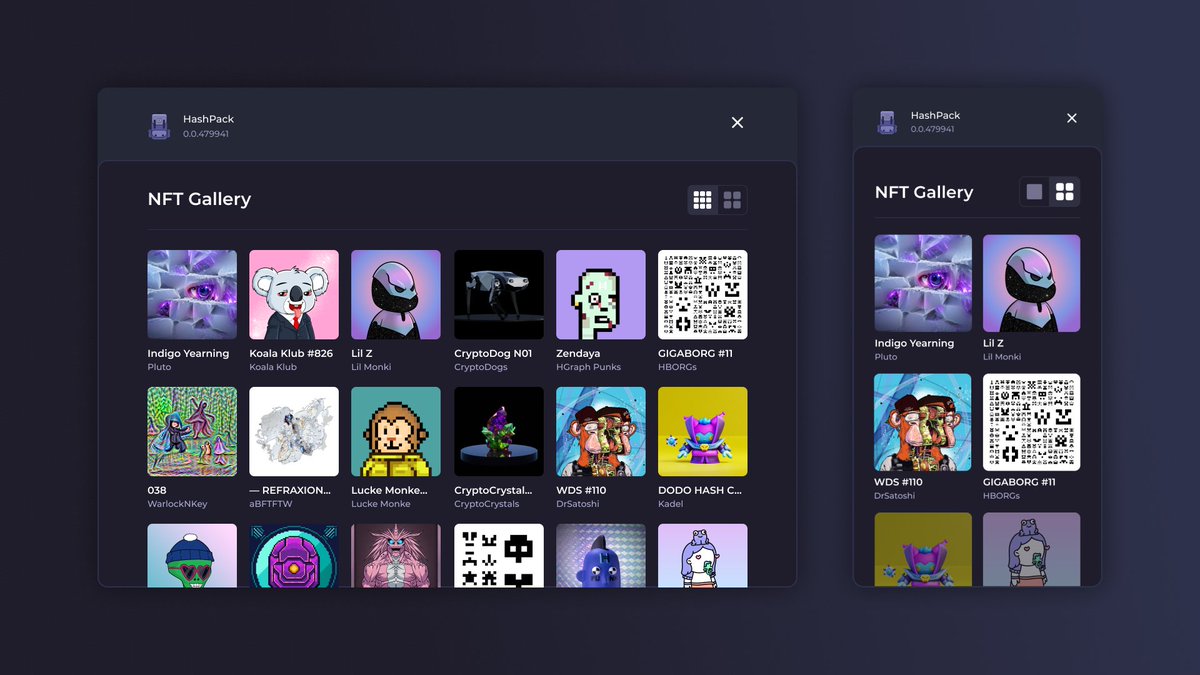Switch to large grid view in large window
This screenshot has width=1200, height=675.
click(x=732, y=200)
